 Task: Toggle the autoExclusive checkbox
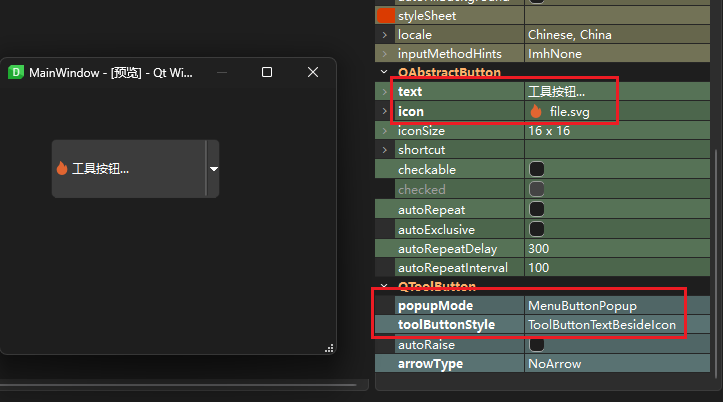coord(537,229)
